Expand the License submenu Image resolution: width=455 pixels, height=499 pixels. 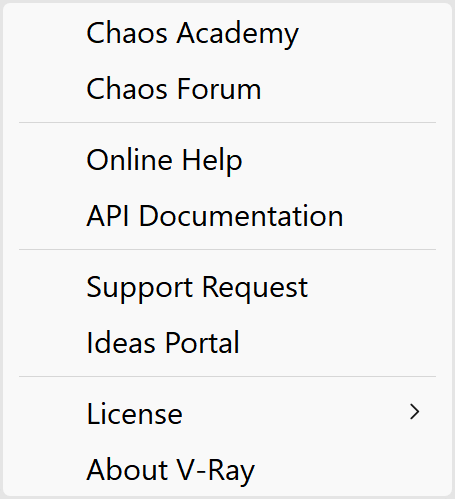tap(227, 414)
